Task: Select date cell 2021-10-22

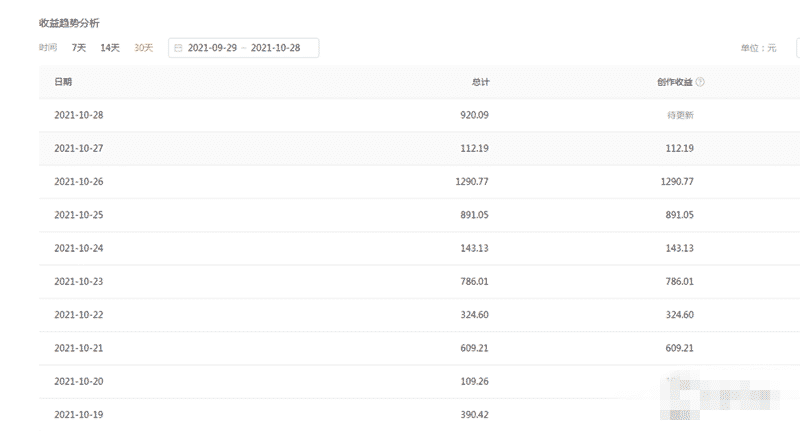Action: point(79,315)
